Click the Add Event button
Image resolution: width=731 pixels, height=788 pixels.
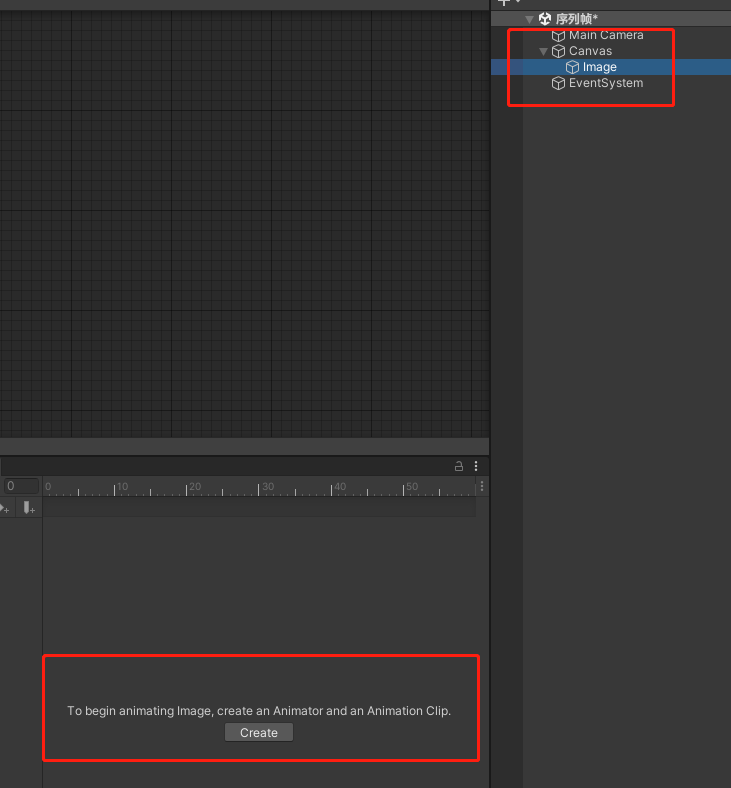[29, 508]
